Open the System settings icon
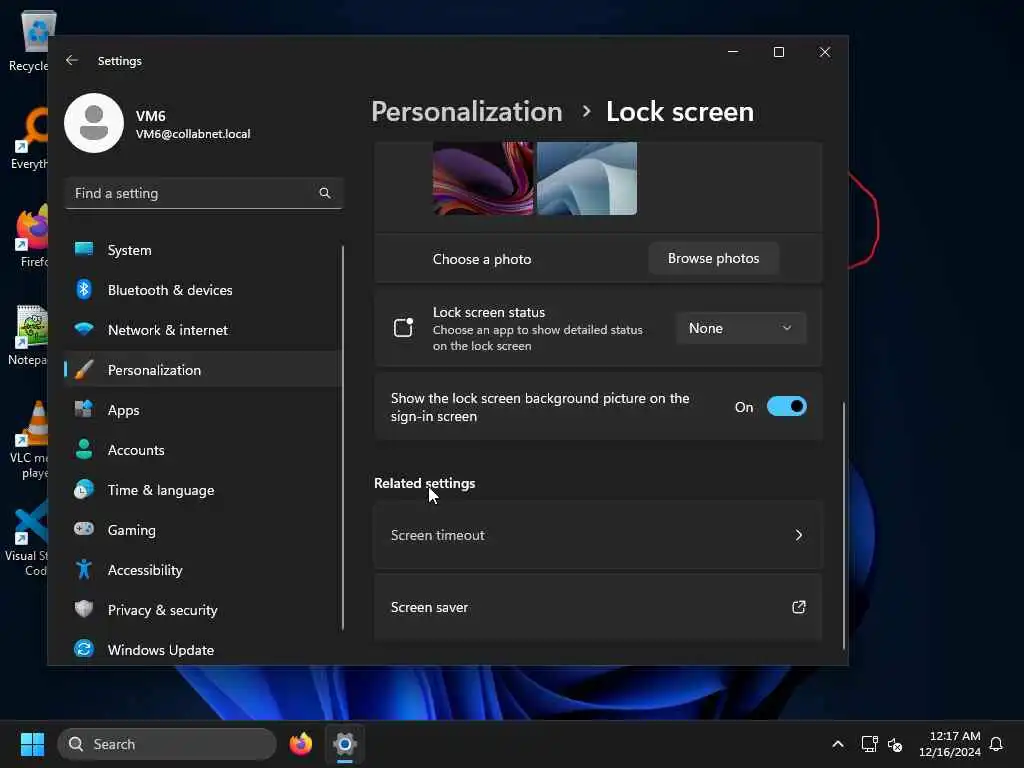1024x768 pixels. click(84, 249)
